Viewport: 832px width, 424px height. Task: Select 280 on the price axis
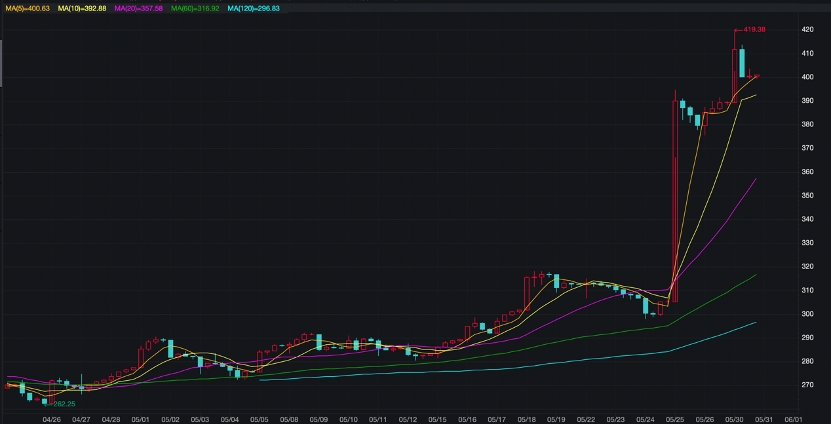[x=808, y=361]
